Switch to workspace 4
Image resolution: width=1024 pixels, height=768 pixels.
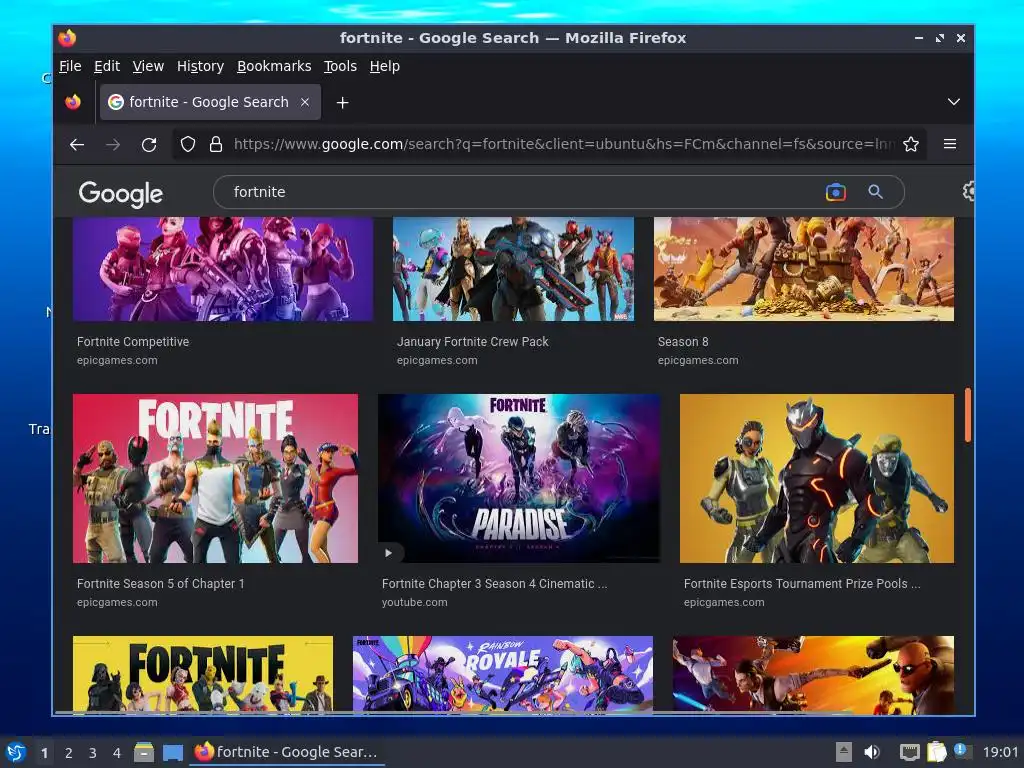click(x=117, y=753)
